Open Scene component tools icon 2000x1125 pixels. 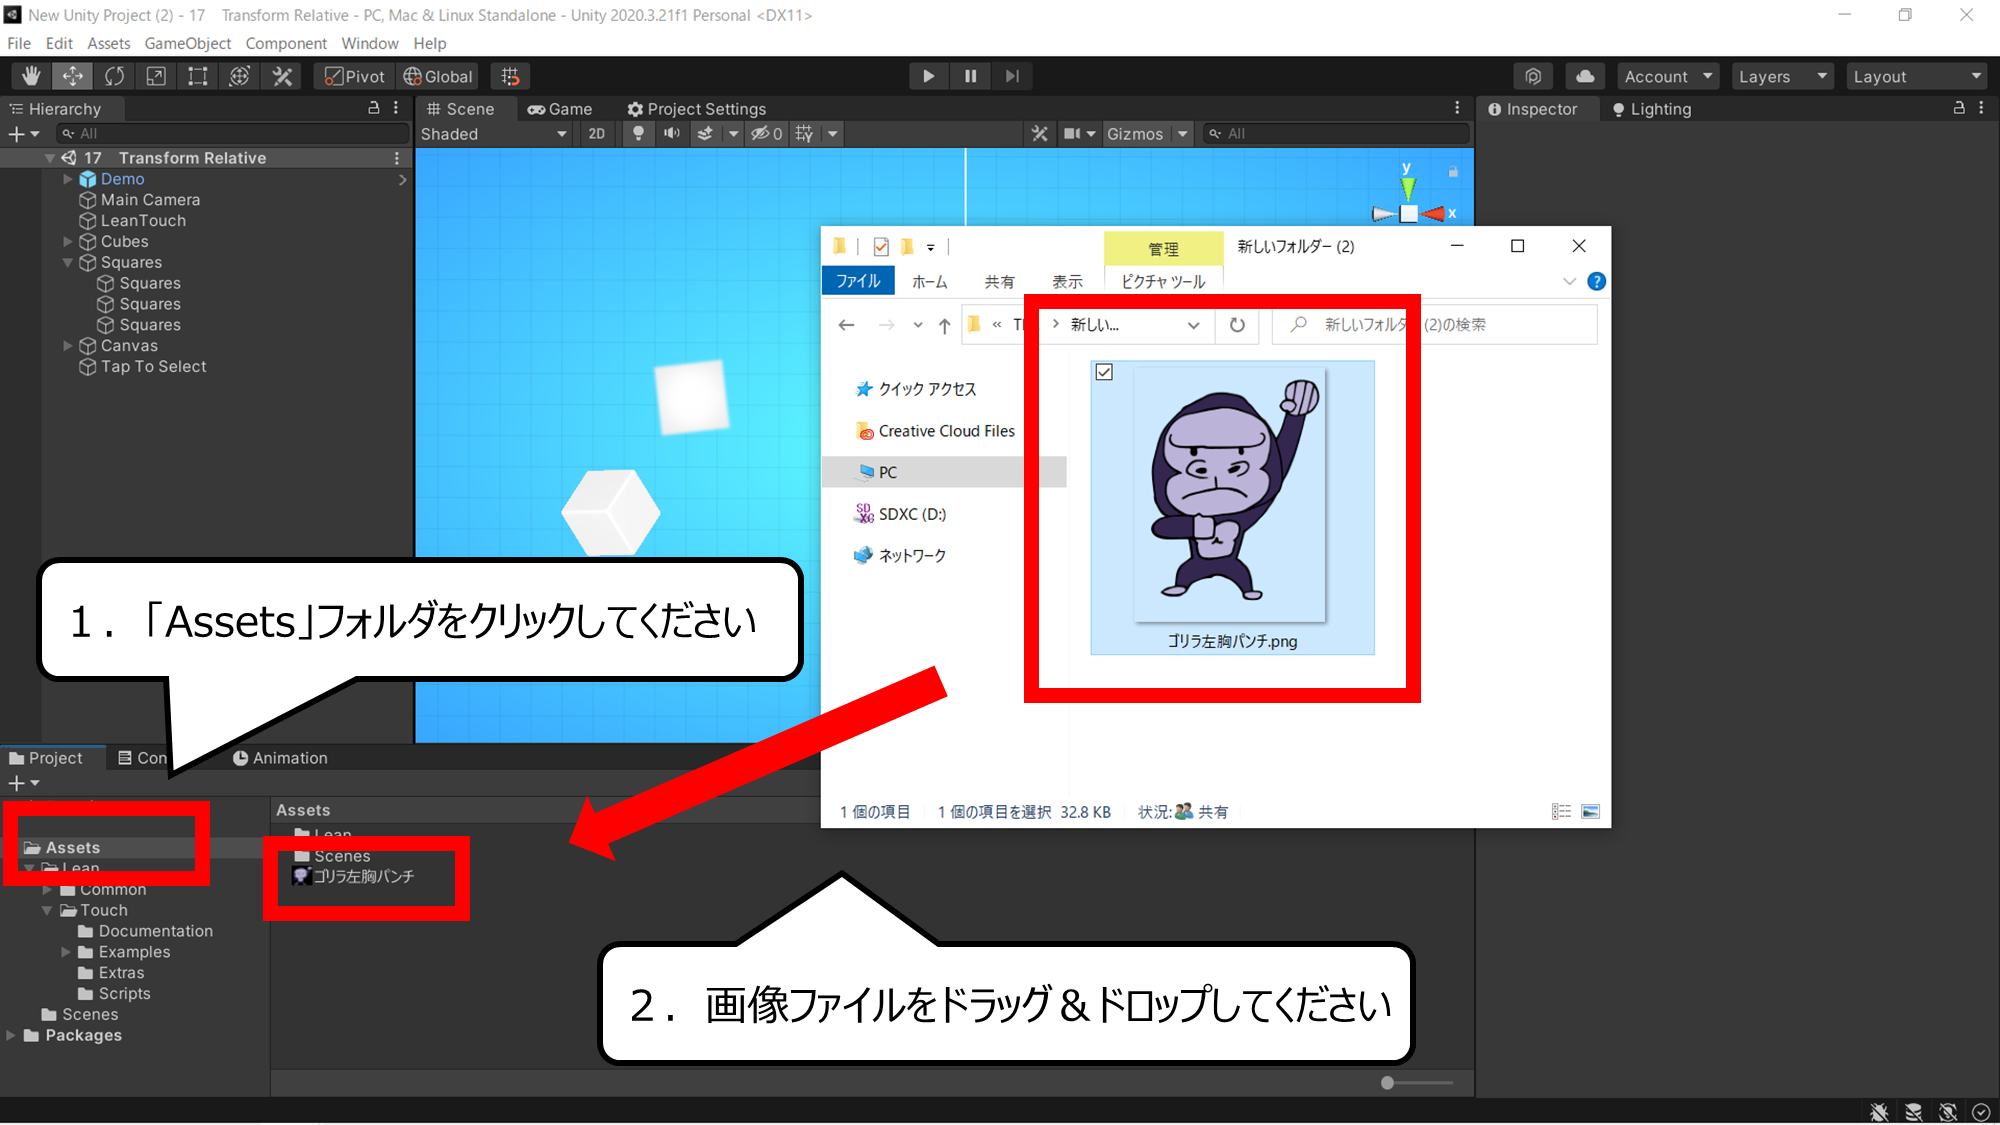tap(1040, 134)
